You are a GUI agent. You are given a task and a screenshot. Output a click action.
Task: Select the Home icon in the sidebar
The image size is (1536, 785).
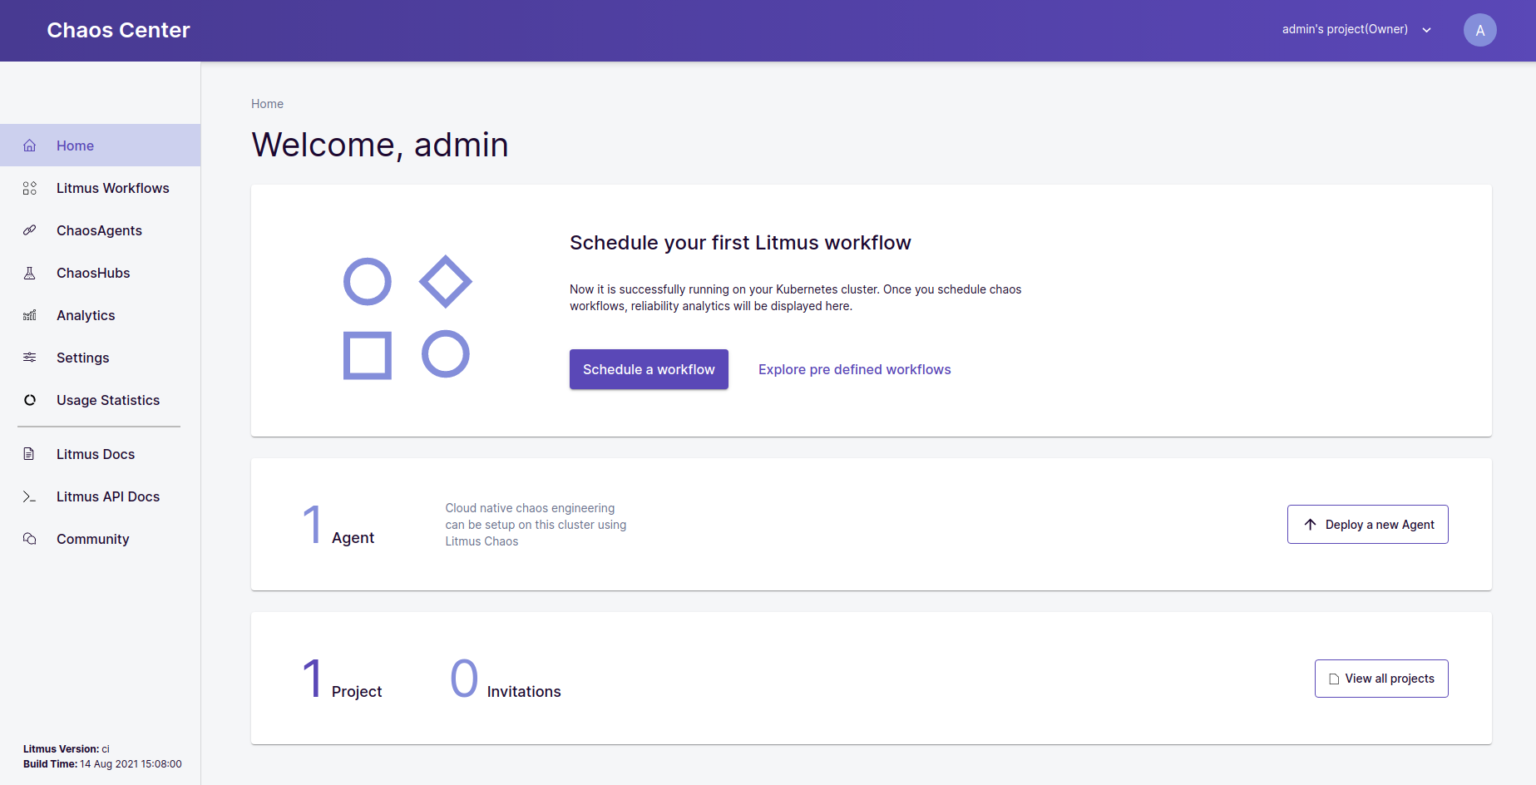click(28, 145)
